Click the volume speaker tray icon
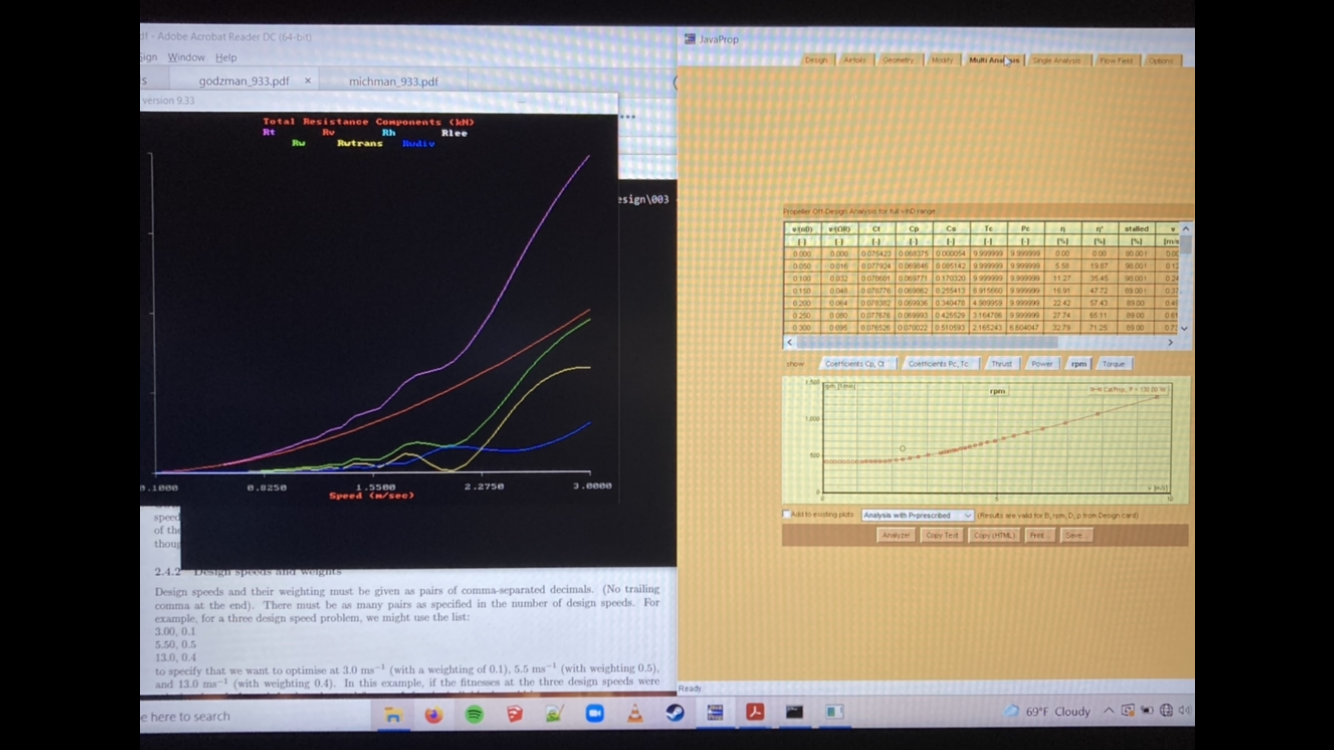The width and height of the screenshot is (1334, 750). click(1184, 711)
